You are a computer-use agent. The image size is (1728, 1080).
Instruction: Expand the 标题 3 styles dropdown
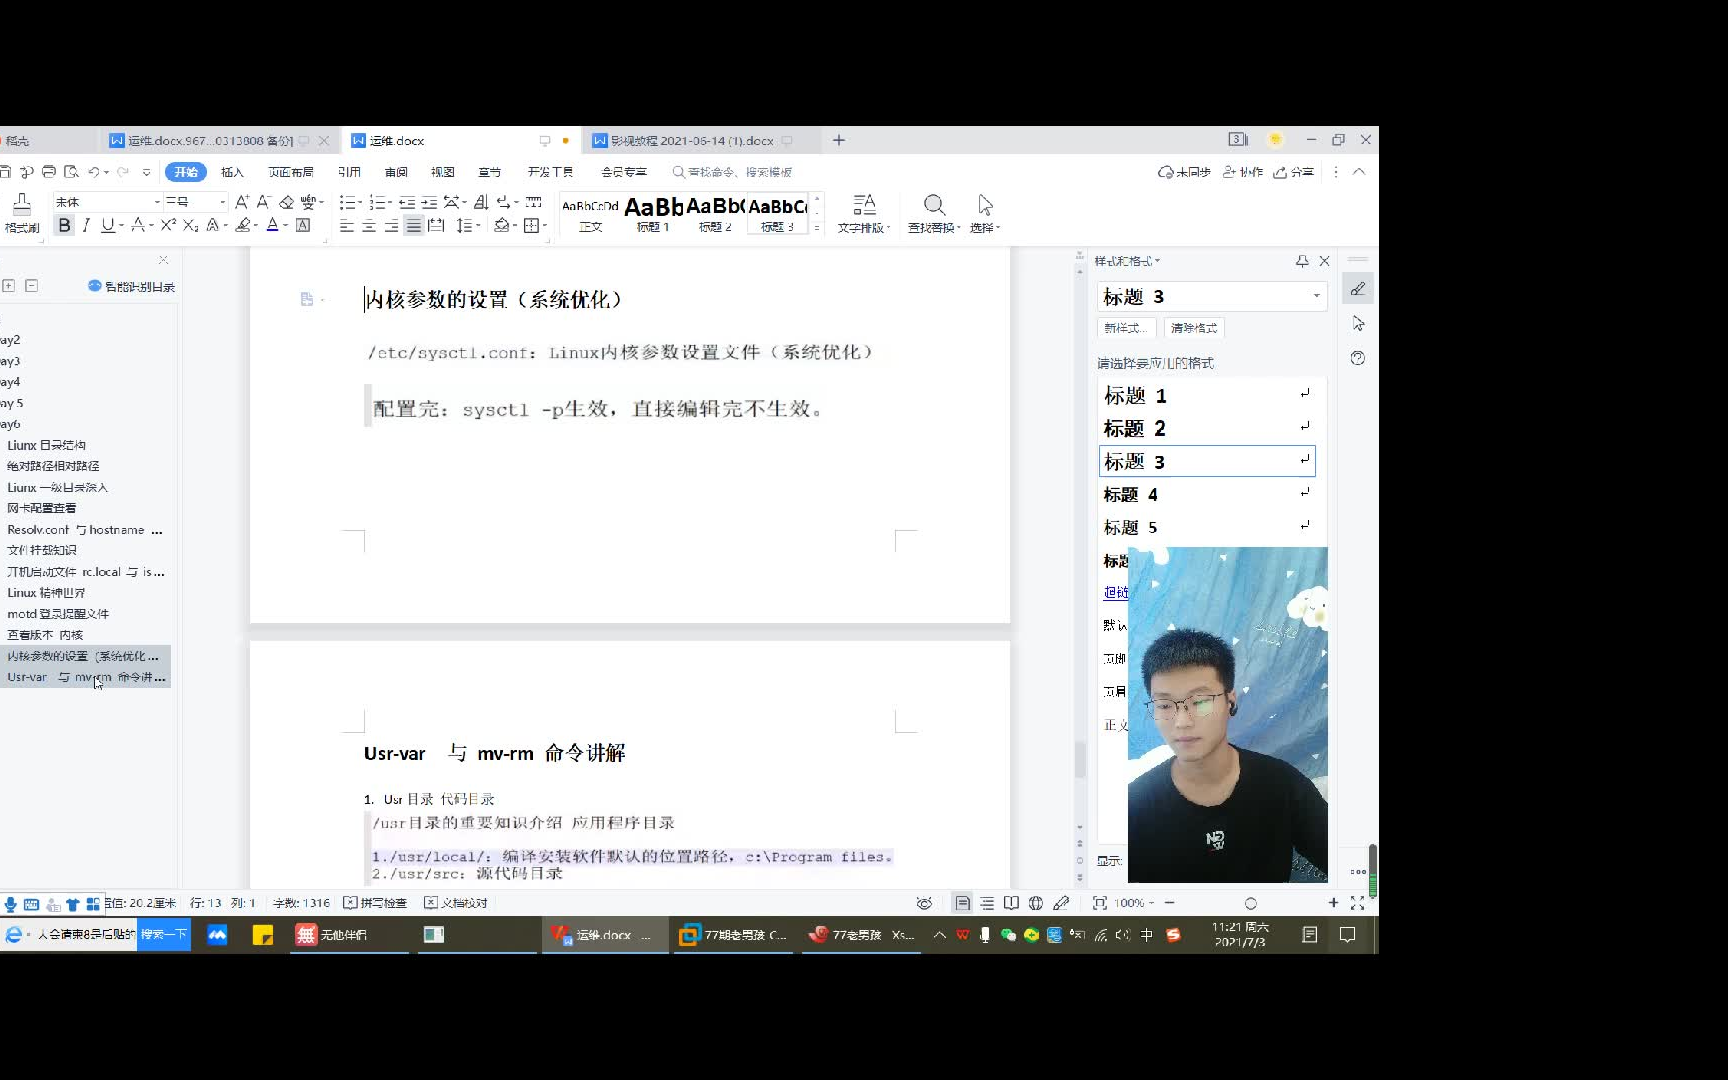pyautogui.click(x=1315, y=296)
